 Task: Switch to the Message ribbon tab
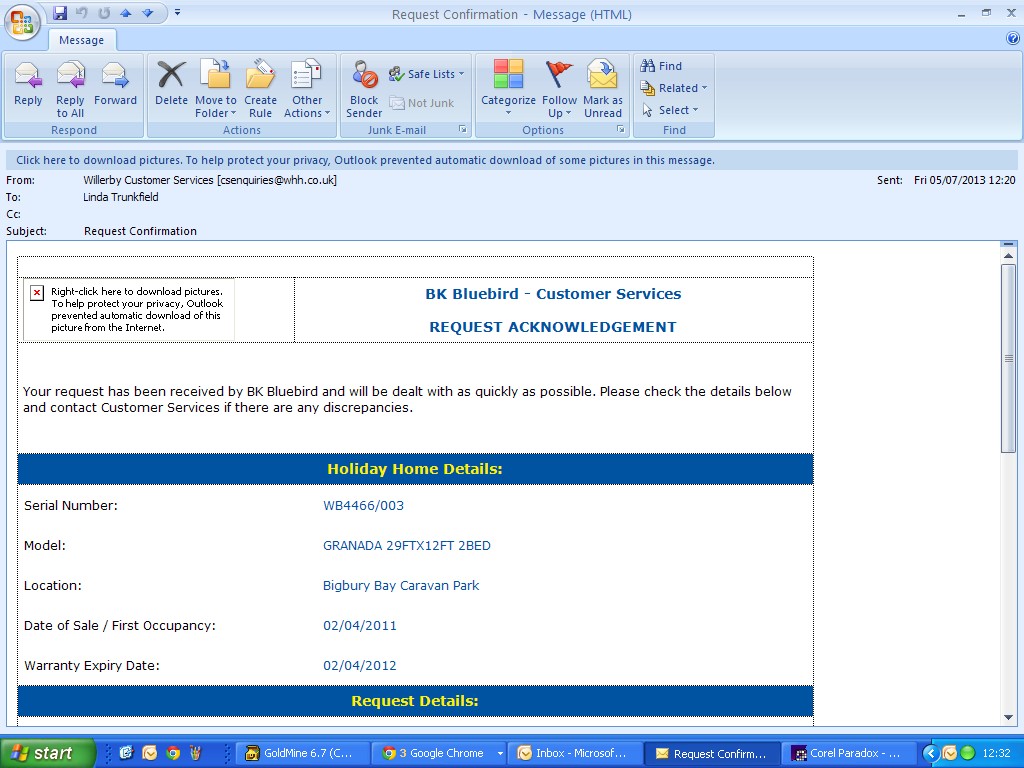tap(82, 40)
